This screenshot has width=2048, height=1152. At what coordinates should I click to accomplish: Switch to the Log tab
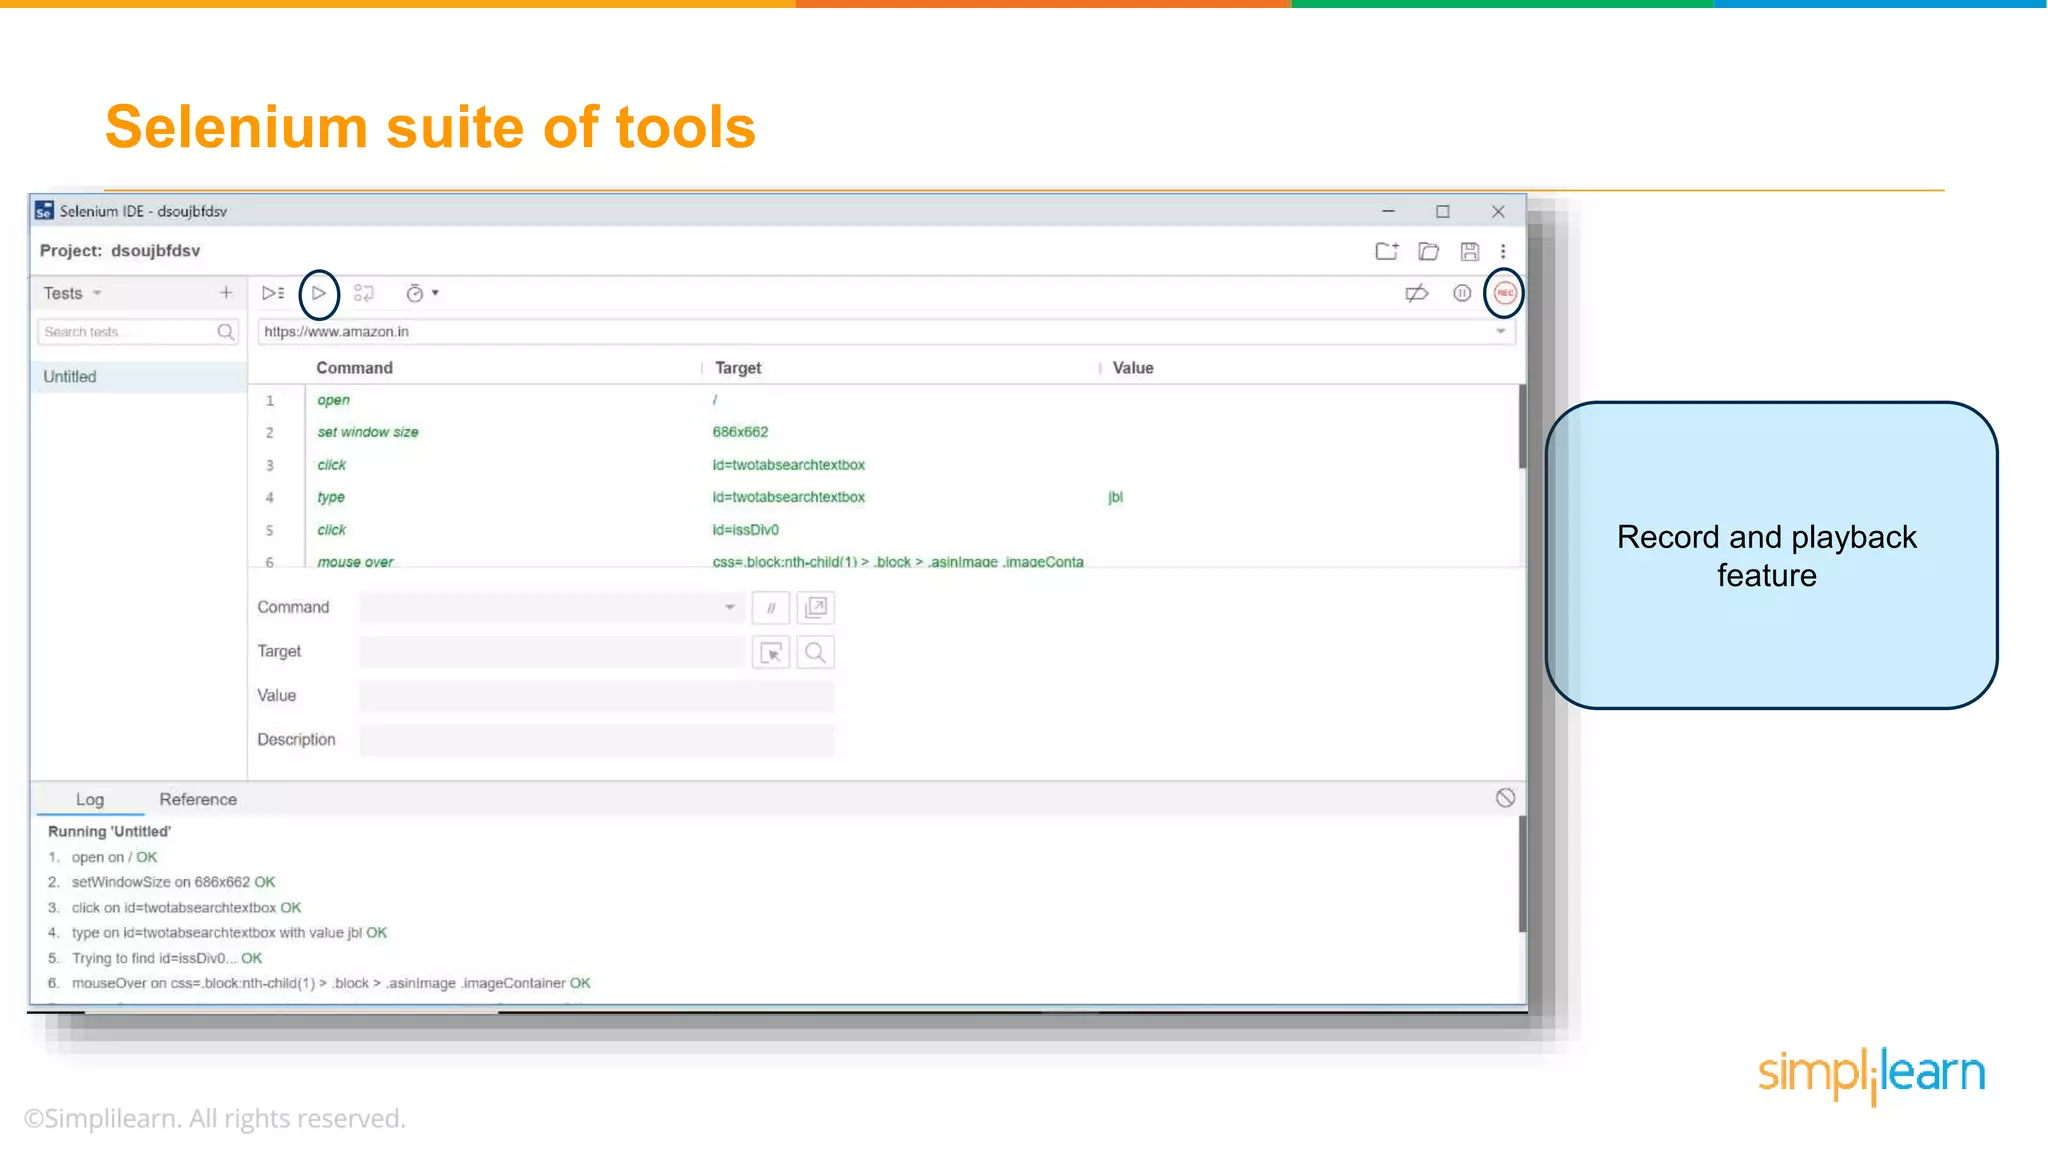(90, 799)
